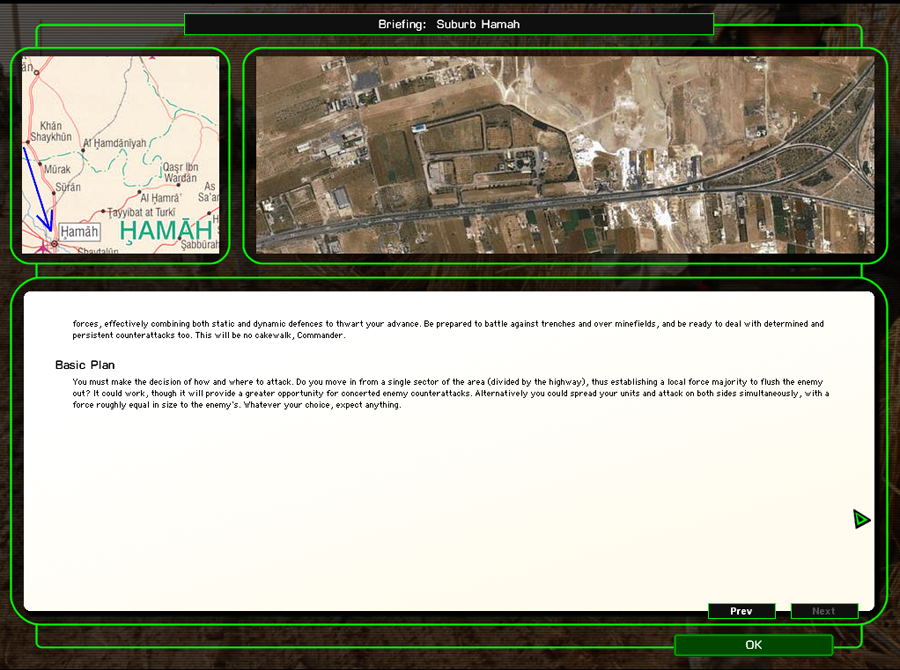Click the 'Sūrān' town label on the map
This screenshot has height=670, width=900.
[68, 187]
